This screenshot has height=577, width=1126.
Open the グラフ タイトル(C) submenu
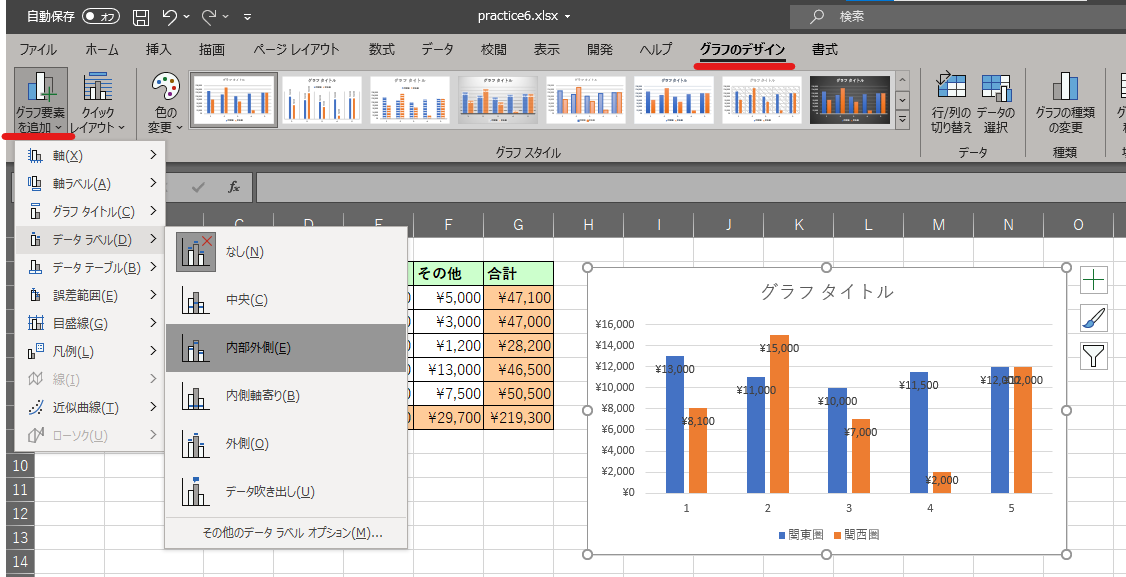click(90, 211)
